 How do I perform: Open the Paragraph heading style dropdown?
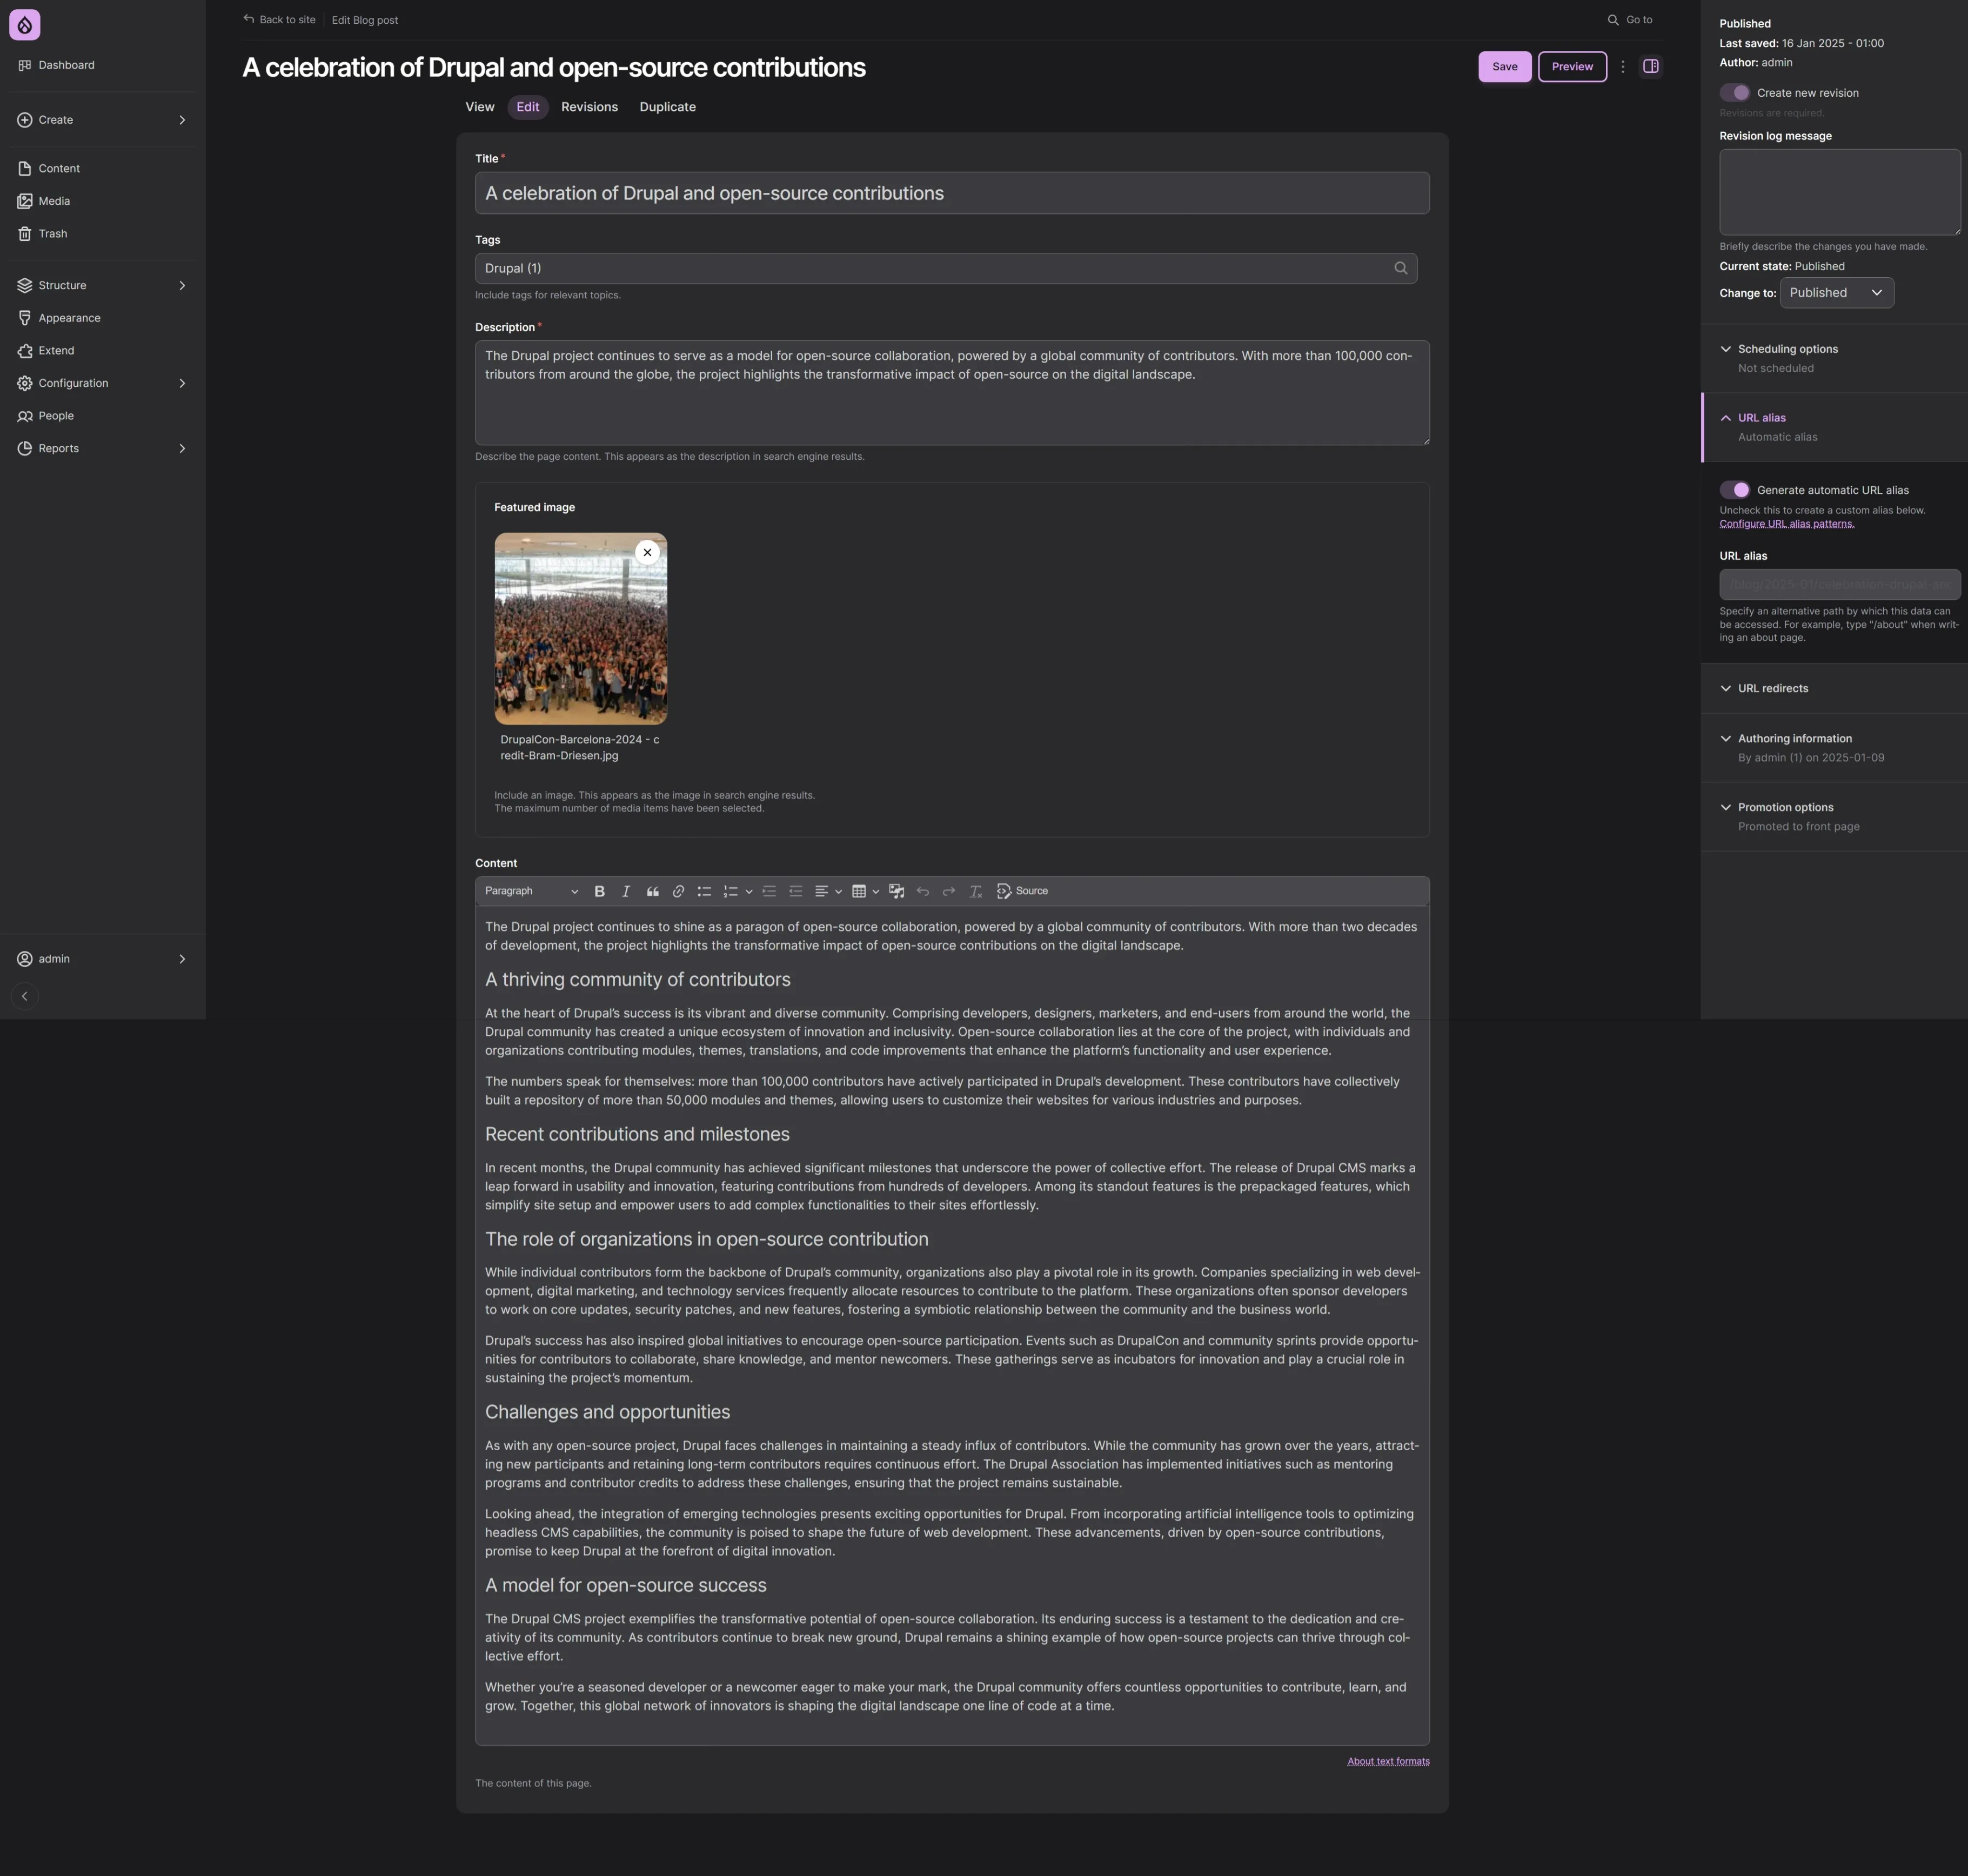(x=531, y=891)
